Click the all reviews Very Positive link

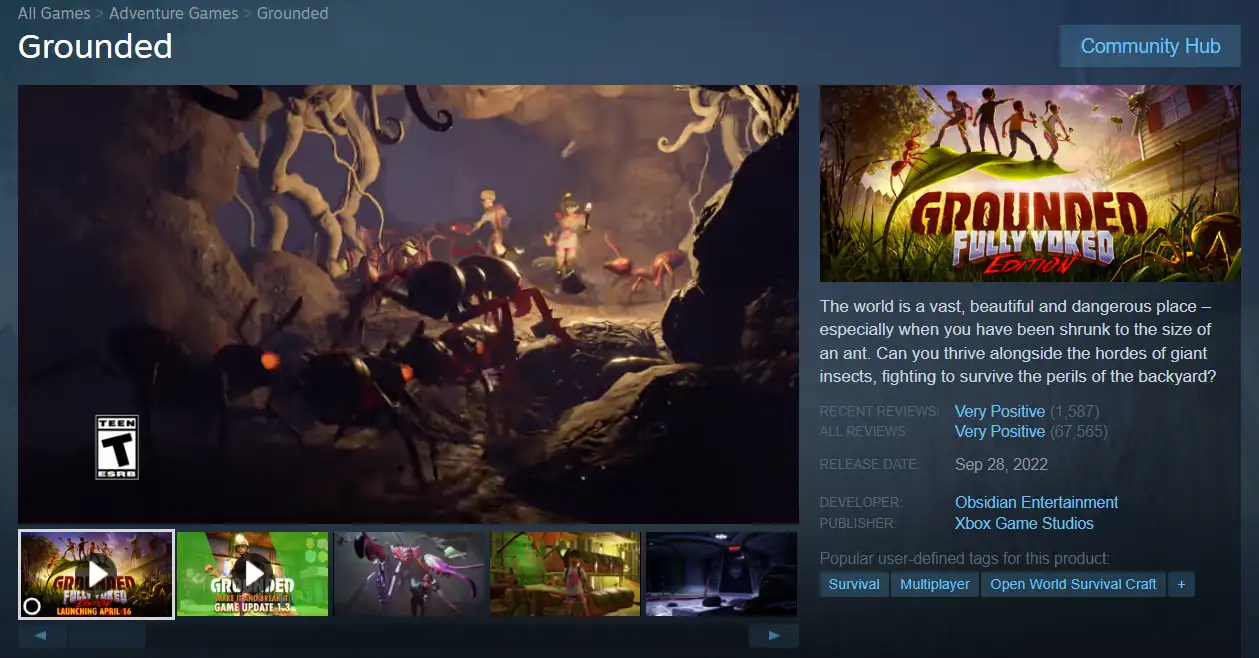[x=1000, y=432]
